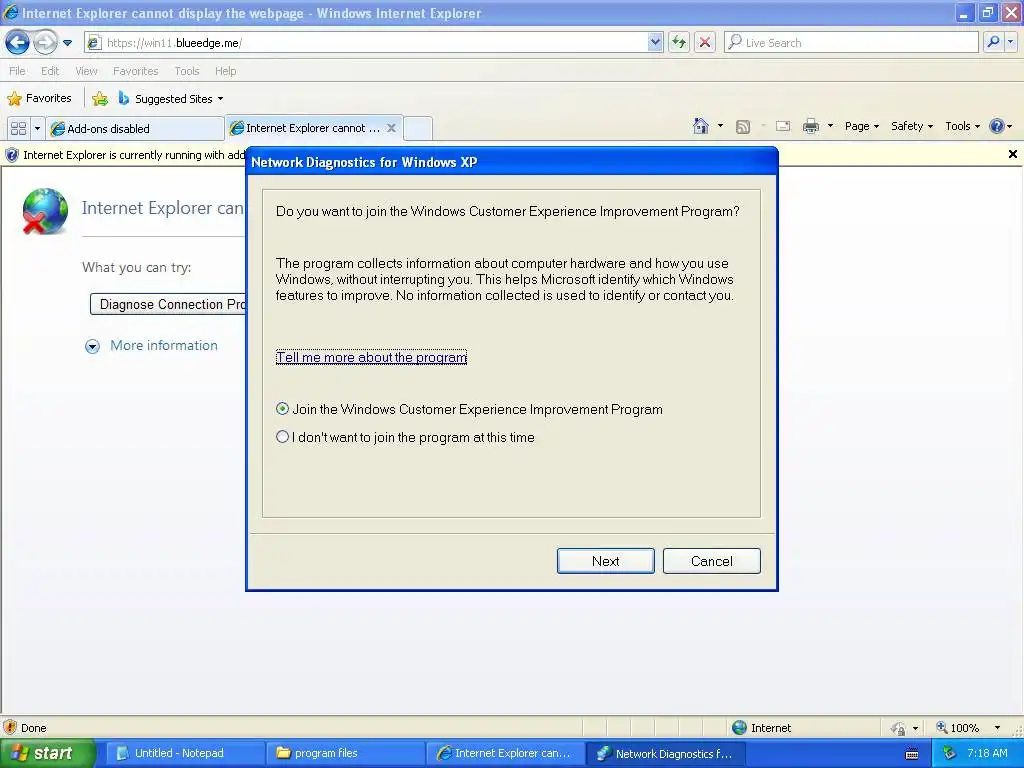This screenshot has width=1024, height=768.
Task: Open the View menu
Action: [86, 71]
